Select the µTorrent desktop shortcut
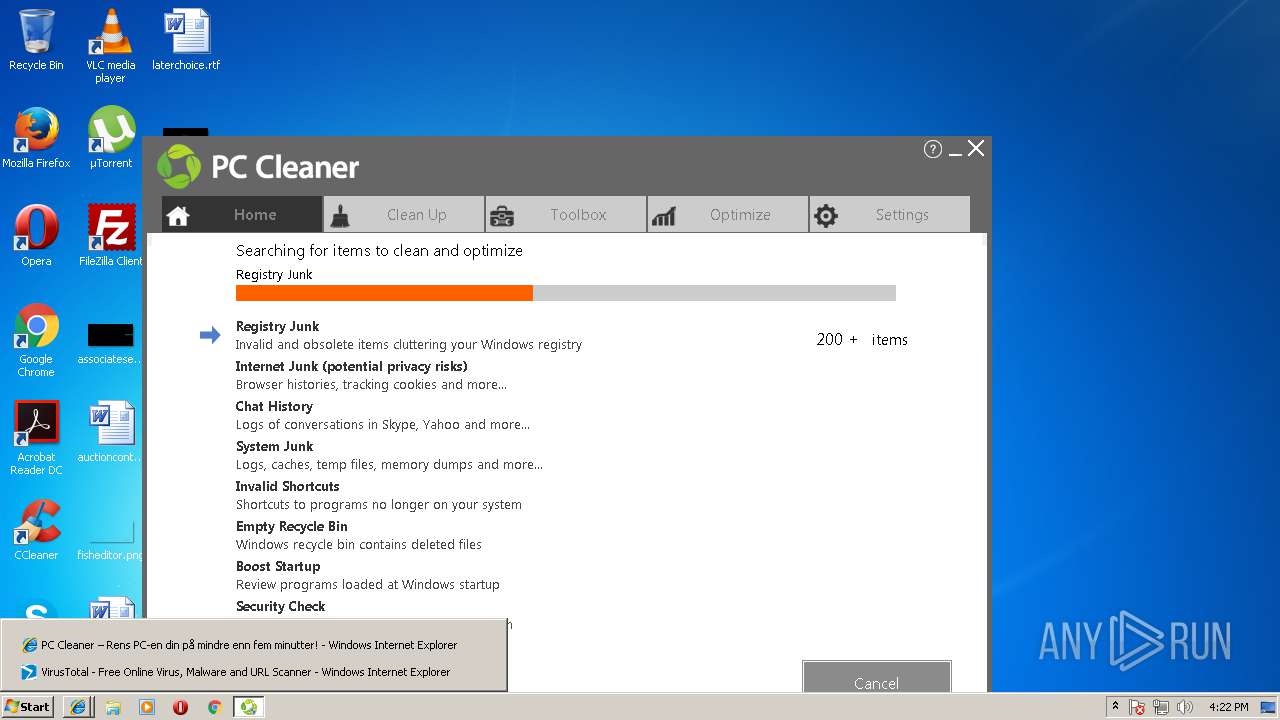1280x720 pixels. [111, 138]
